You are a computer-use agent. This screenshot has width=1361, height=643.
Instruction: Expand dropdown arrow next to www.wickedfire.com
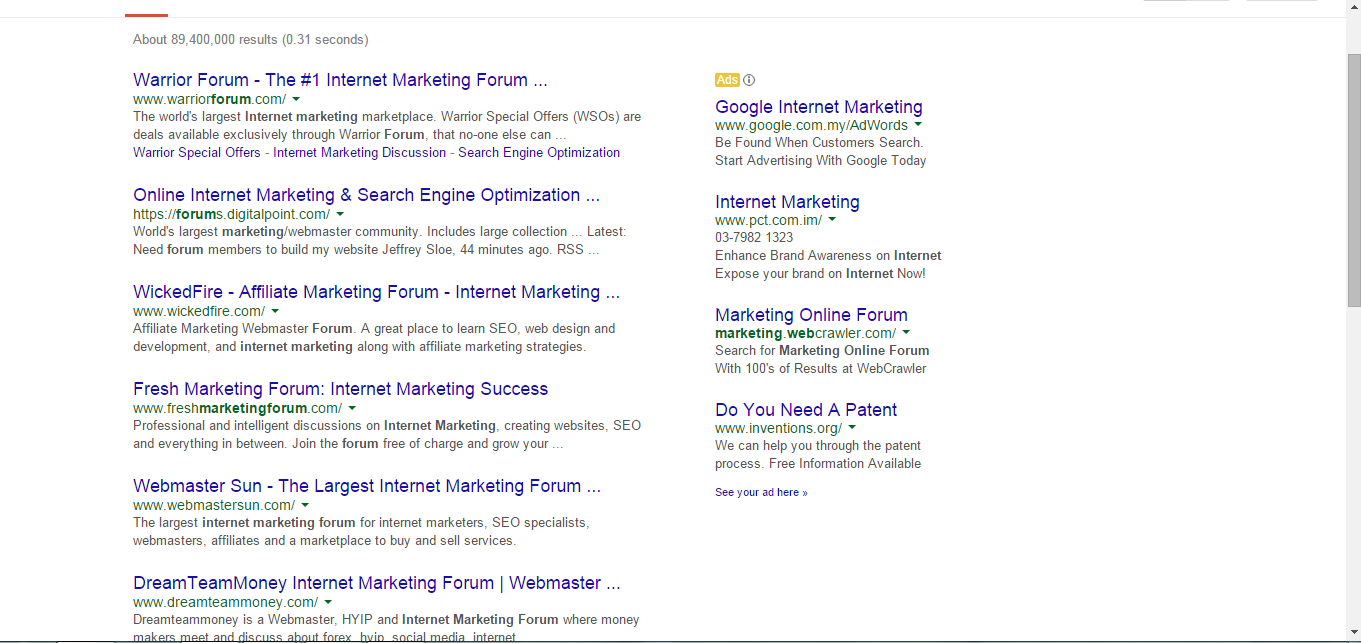tap(275, 312)
